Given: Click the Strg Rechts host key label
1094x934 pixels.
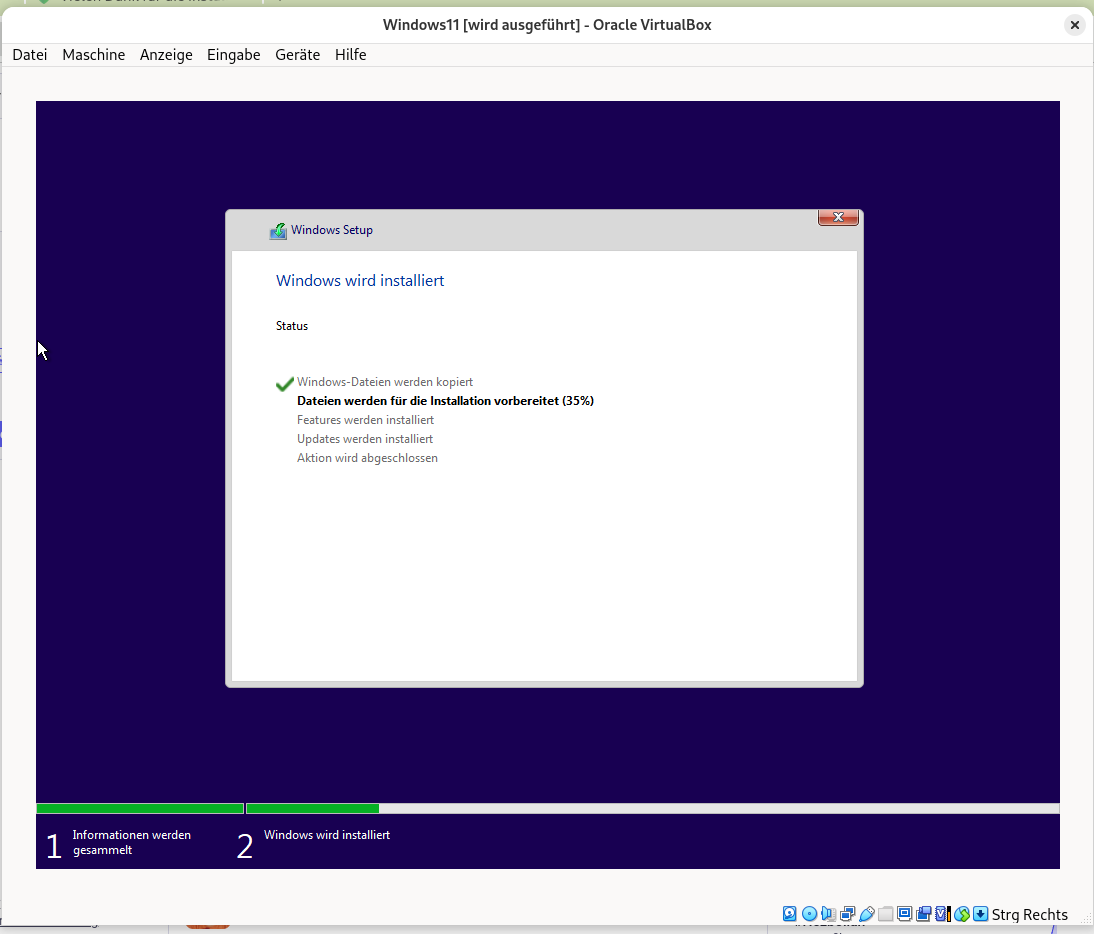Looking at the screenshot, I should pos(1029,915).
